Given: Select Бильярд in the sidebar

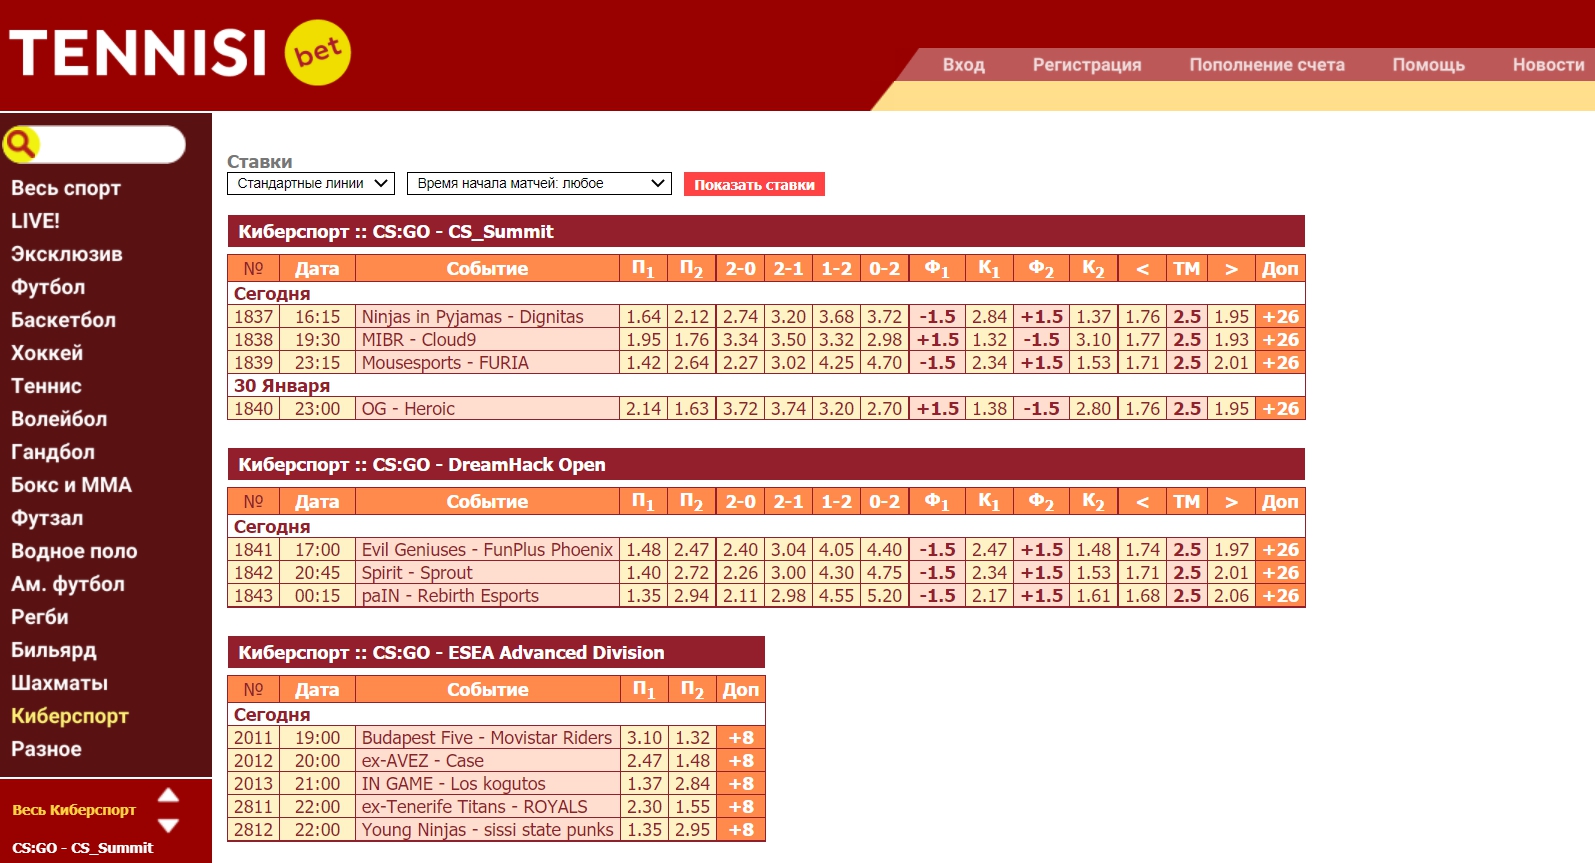Looking at the screenshot, I should pos(54,650).
